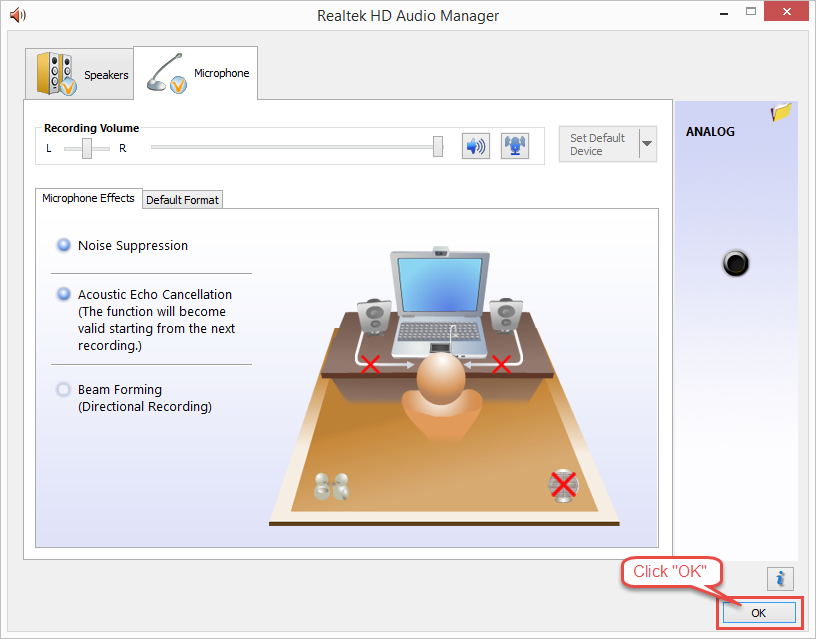This screenshot has width=816, height=639.
Task: Click the L/R balance slider thumb
Action: pos(87,148)
